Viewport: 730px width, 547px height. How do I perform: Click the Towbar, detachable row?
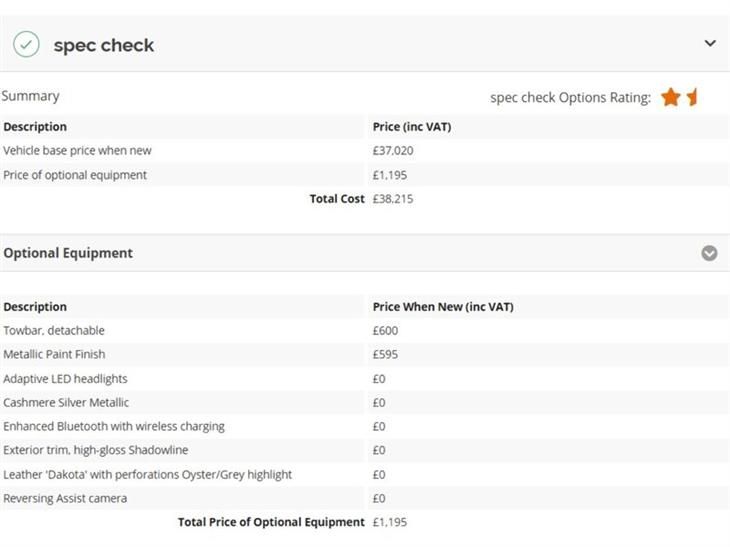click(365, 331)
